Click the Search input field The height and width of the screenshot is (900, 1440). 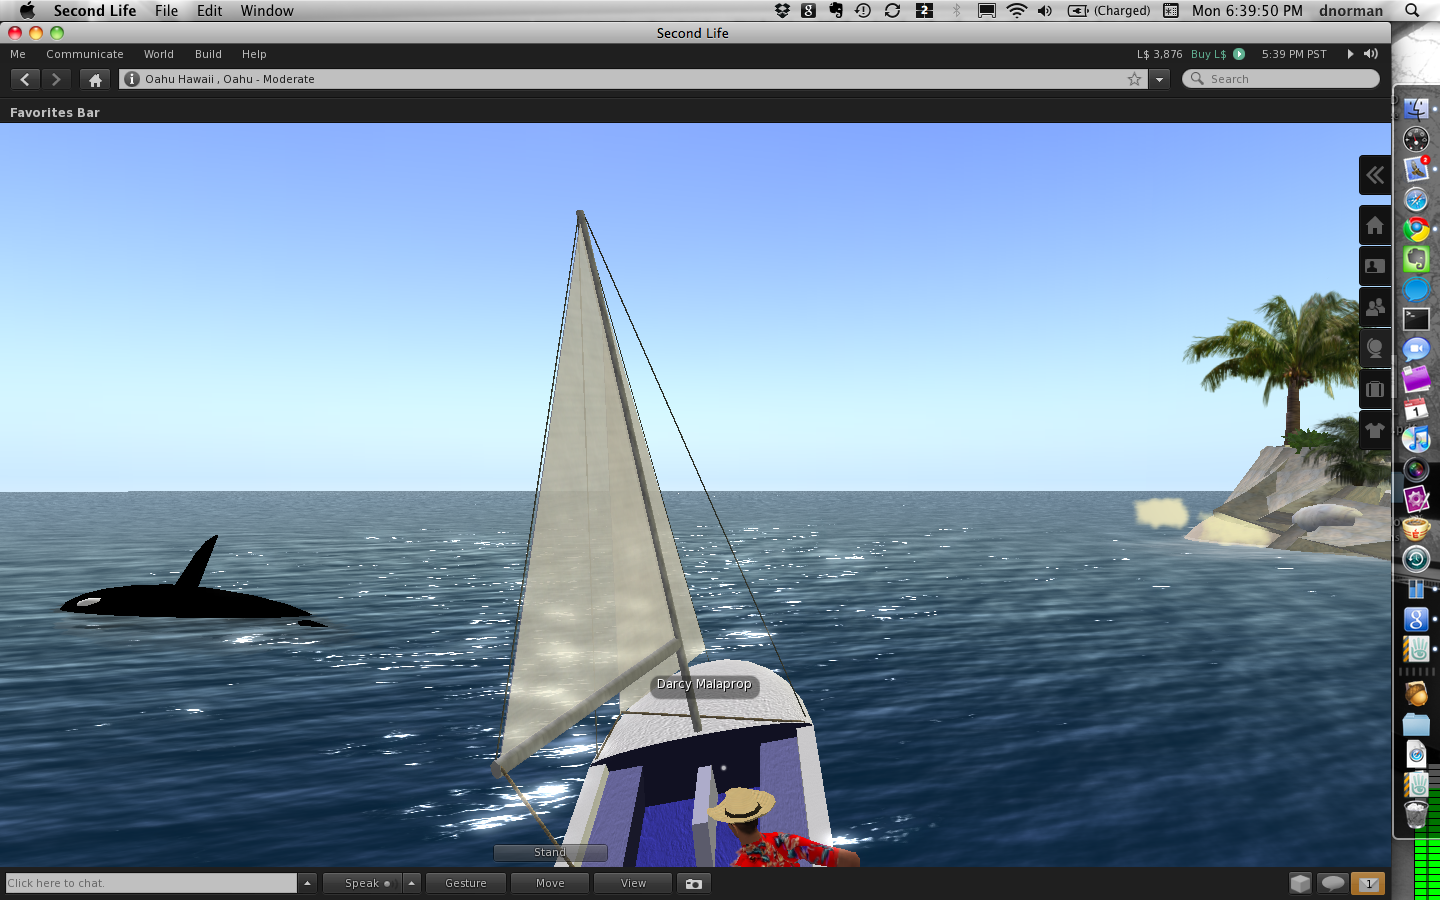pos(1281,79)
